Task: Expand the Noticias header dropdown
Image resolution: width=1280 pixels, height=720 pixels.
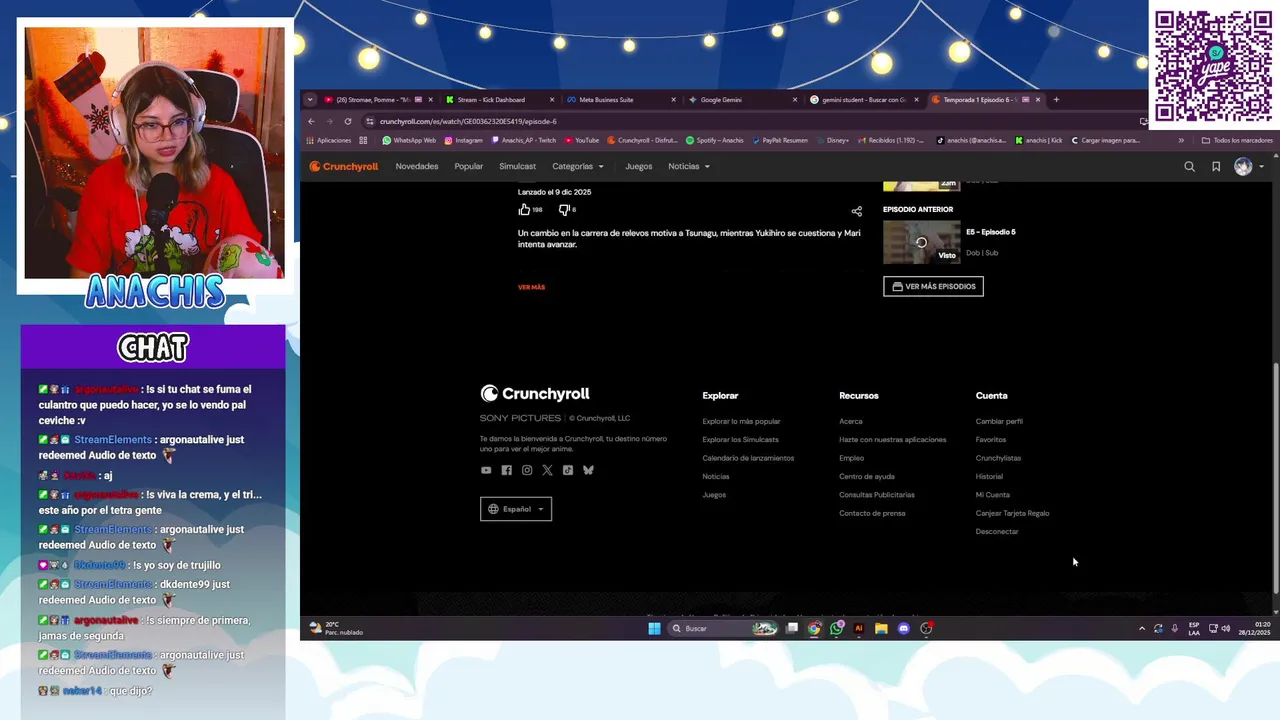Action: tap(689, 166)
